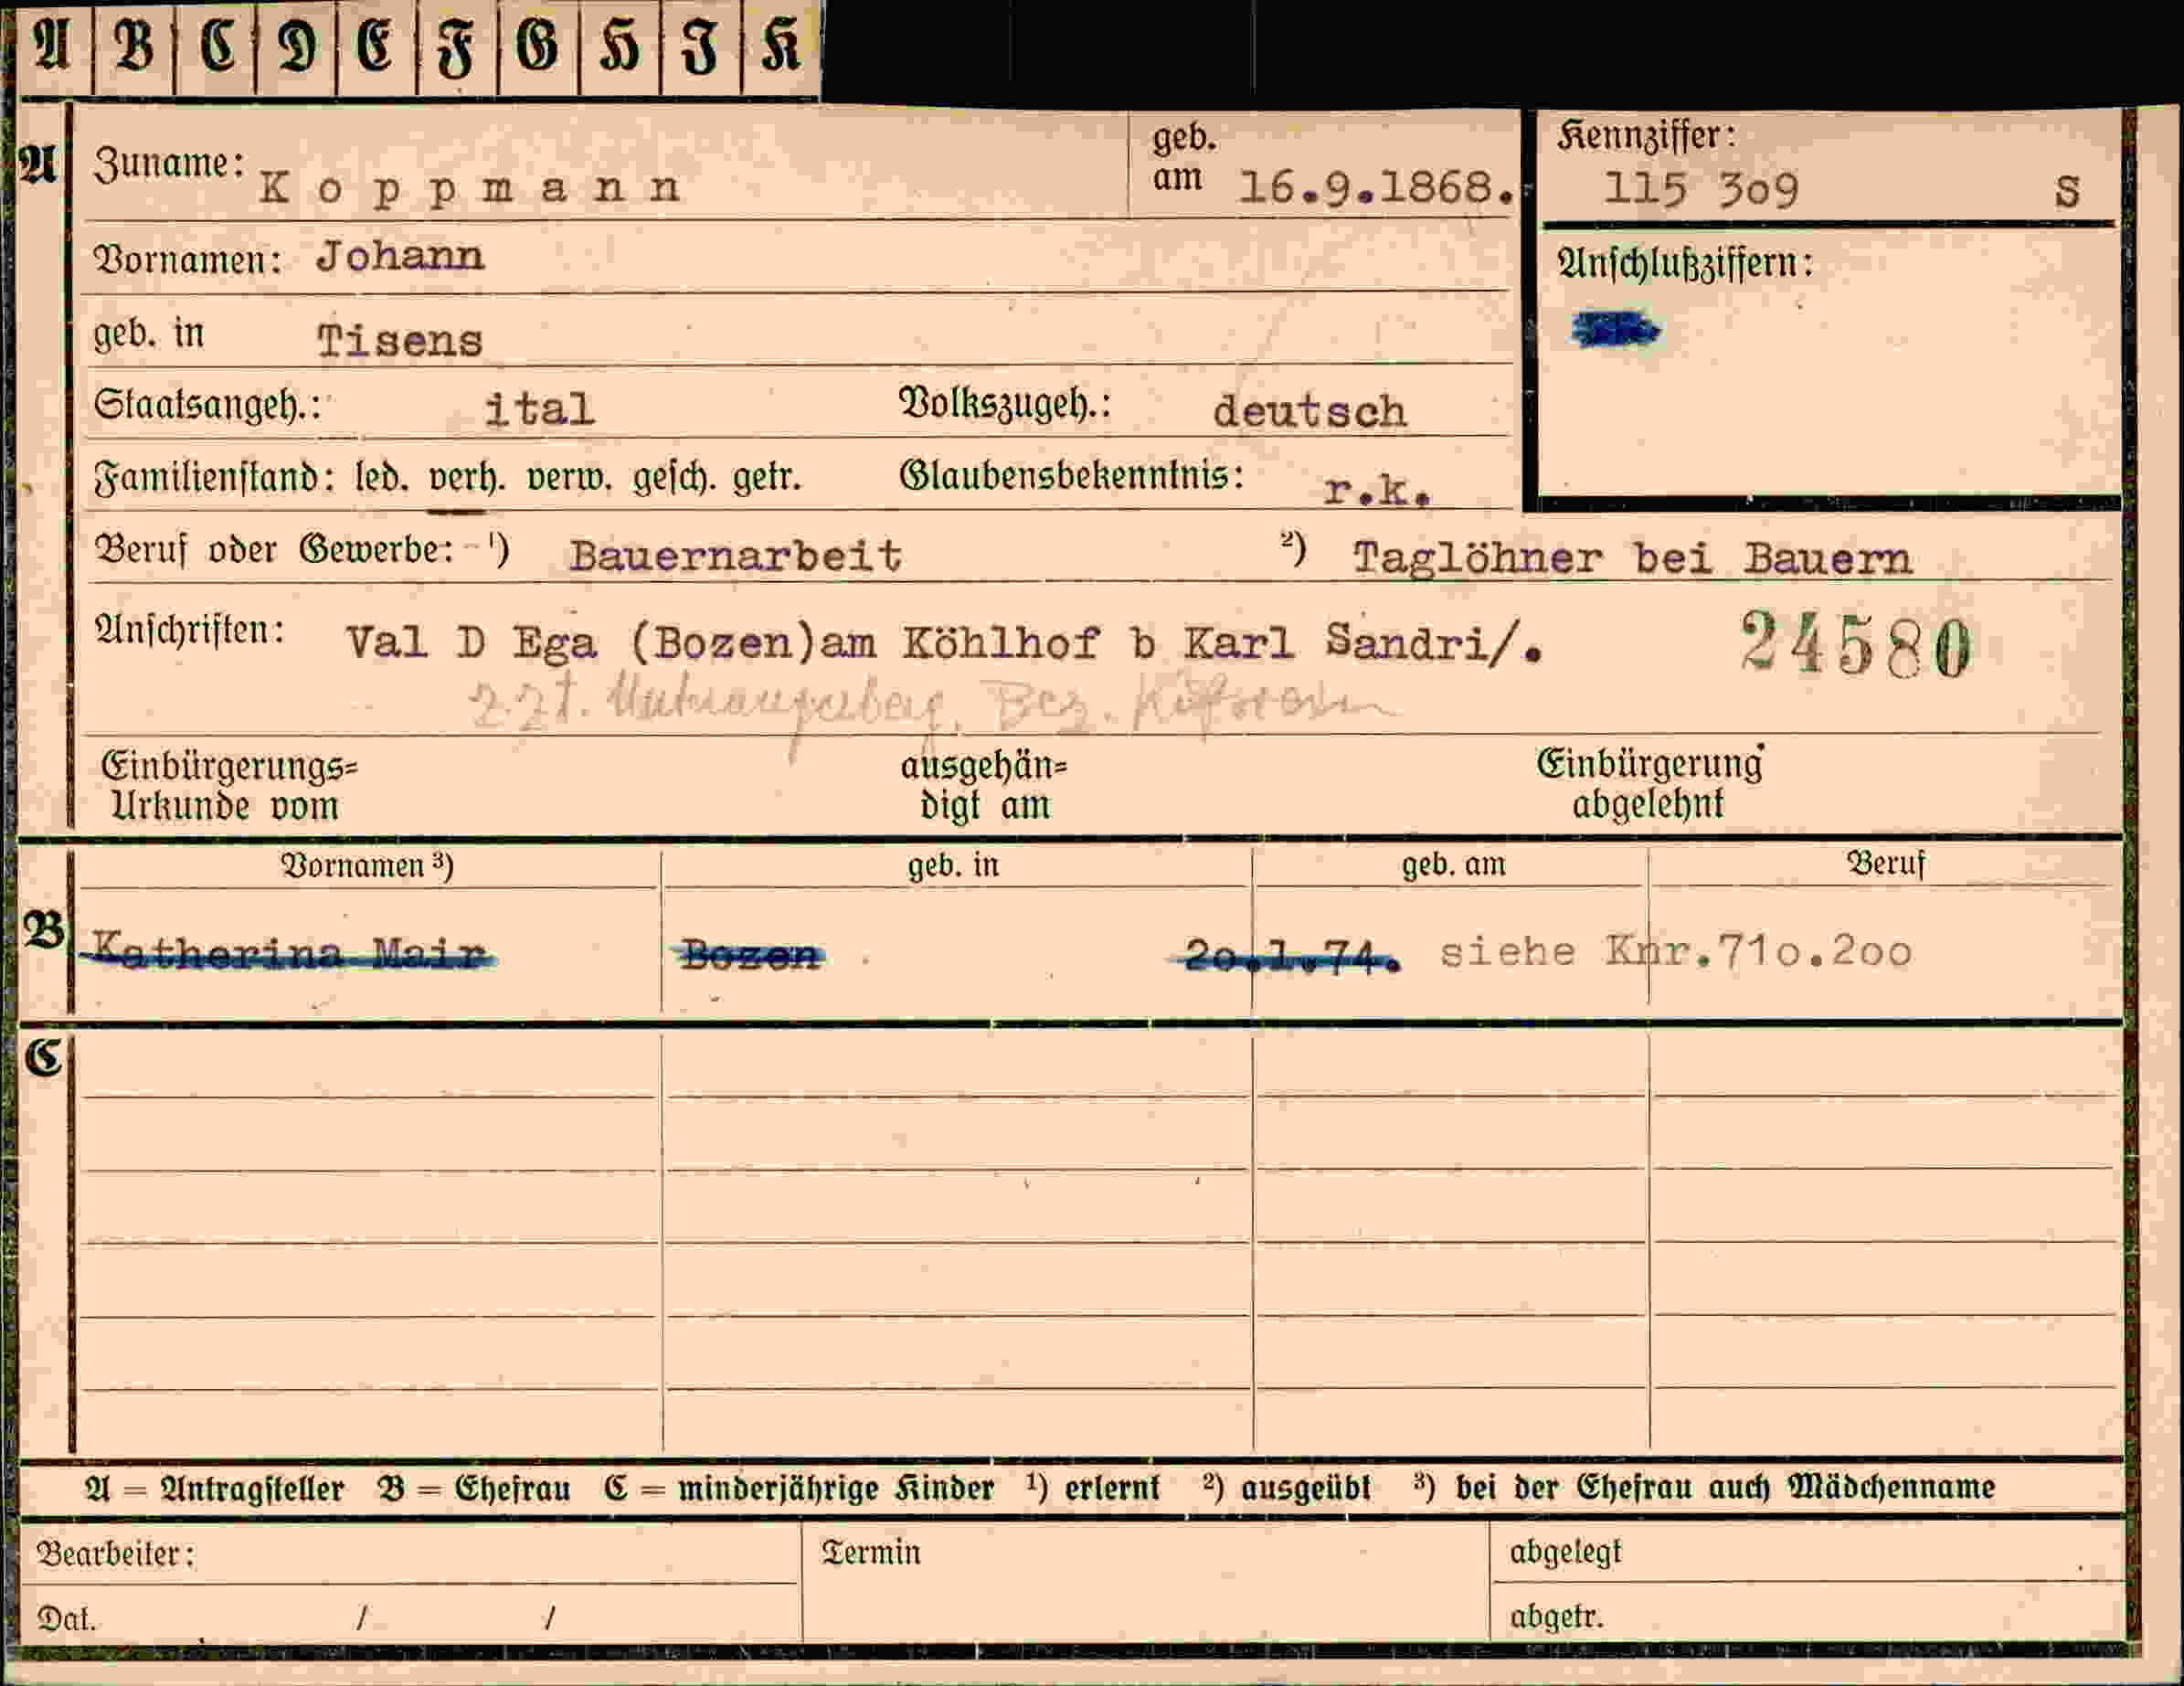Click the learned occupation 'Bauernarbeit'
The height and width of the screenshot is (1686, 2184).
[736, 556]
